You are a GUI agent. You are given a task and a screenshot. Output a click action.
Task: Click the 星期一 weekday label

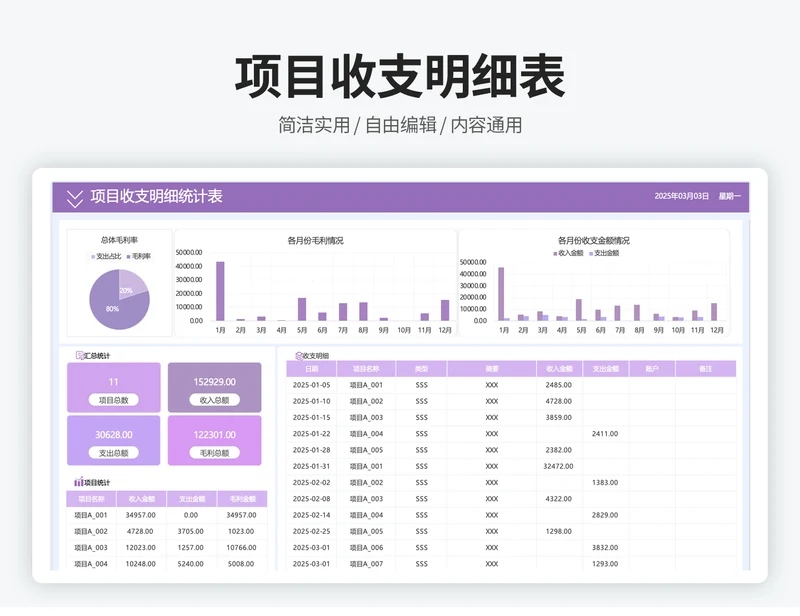pos(730,196)
